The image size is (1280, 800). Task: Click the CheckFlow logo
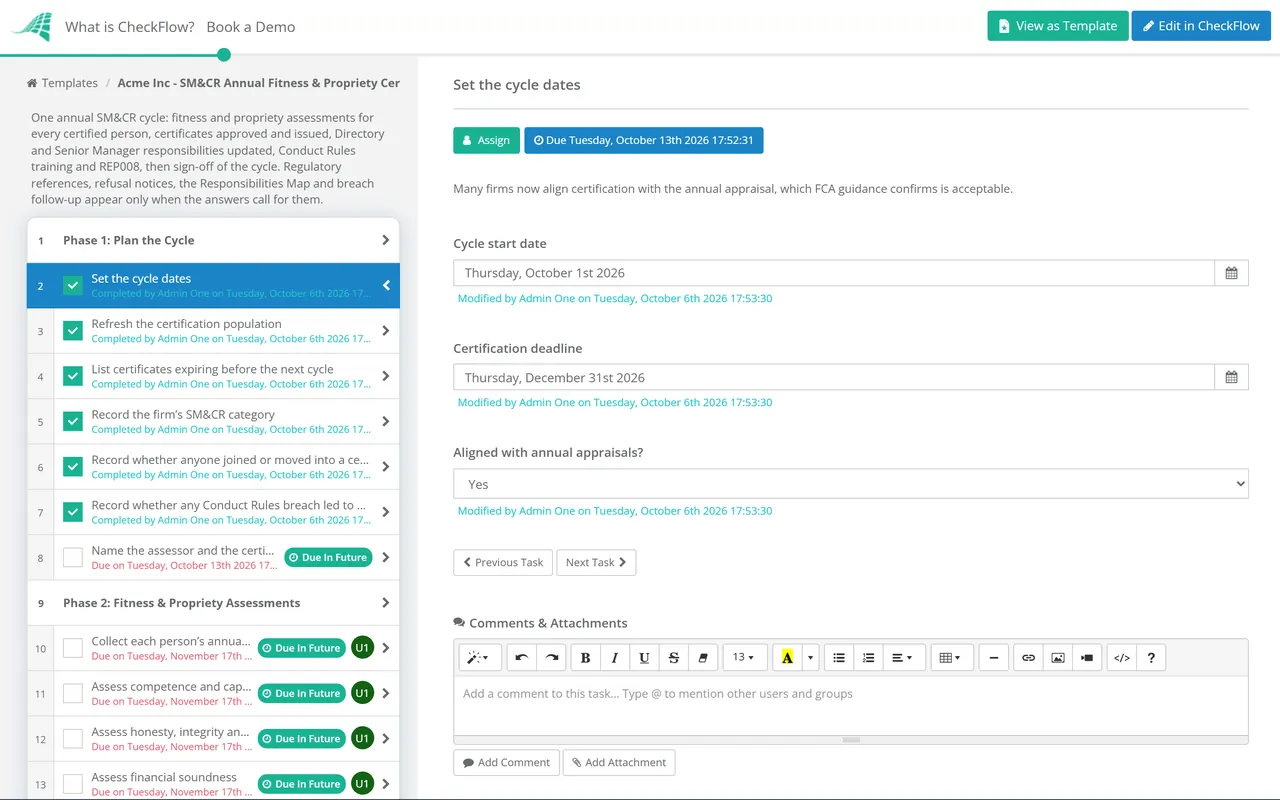(x=31, y=27)
